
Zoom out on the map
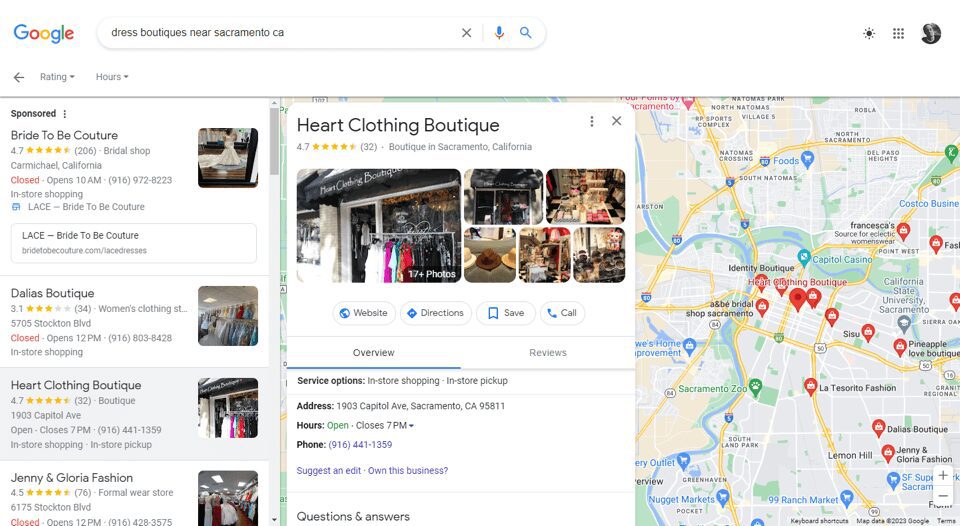(x=943, y=496)
